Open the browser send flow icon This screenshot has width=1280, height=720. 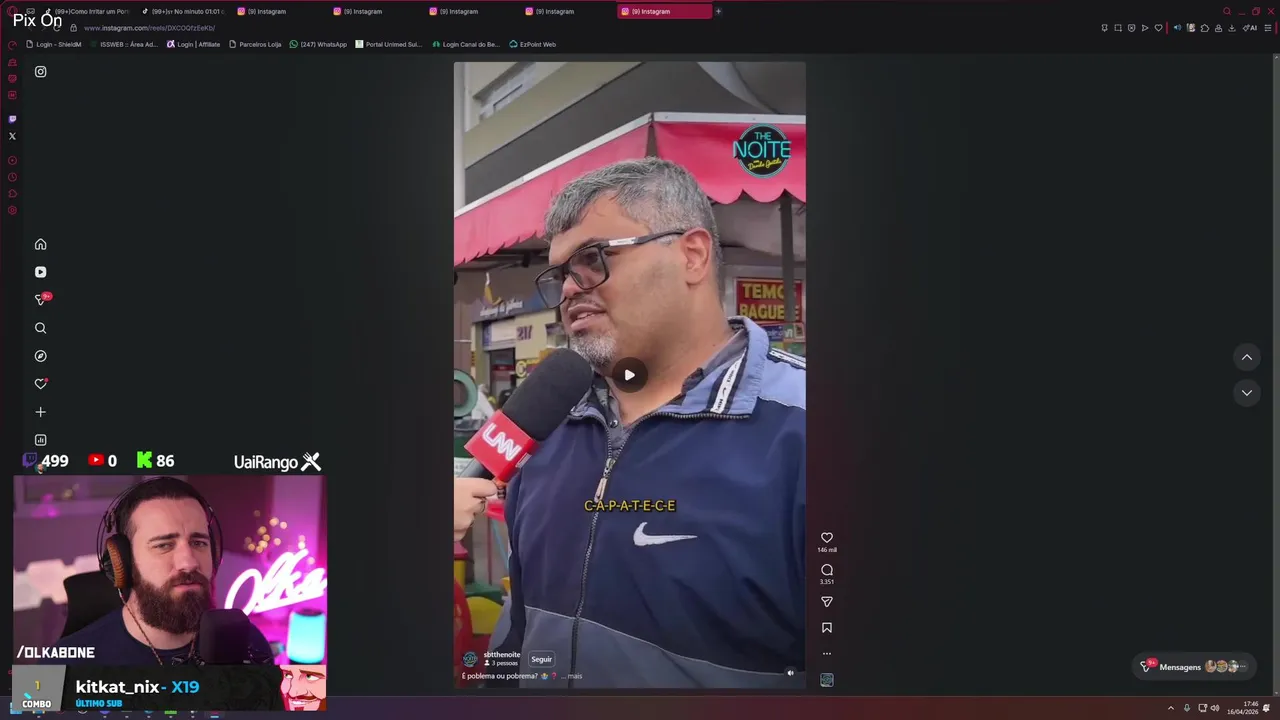[1145, 28]
